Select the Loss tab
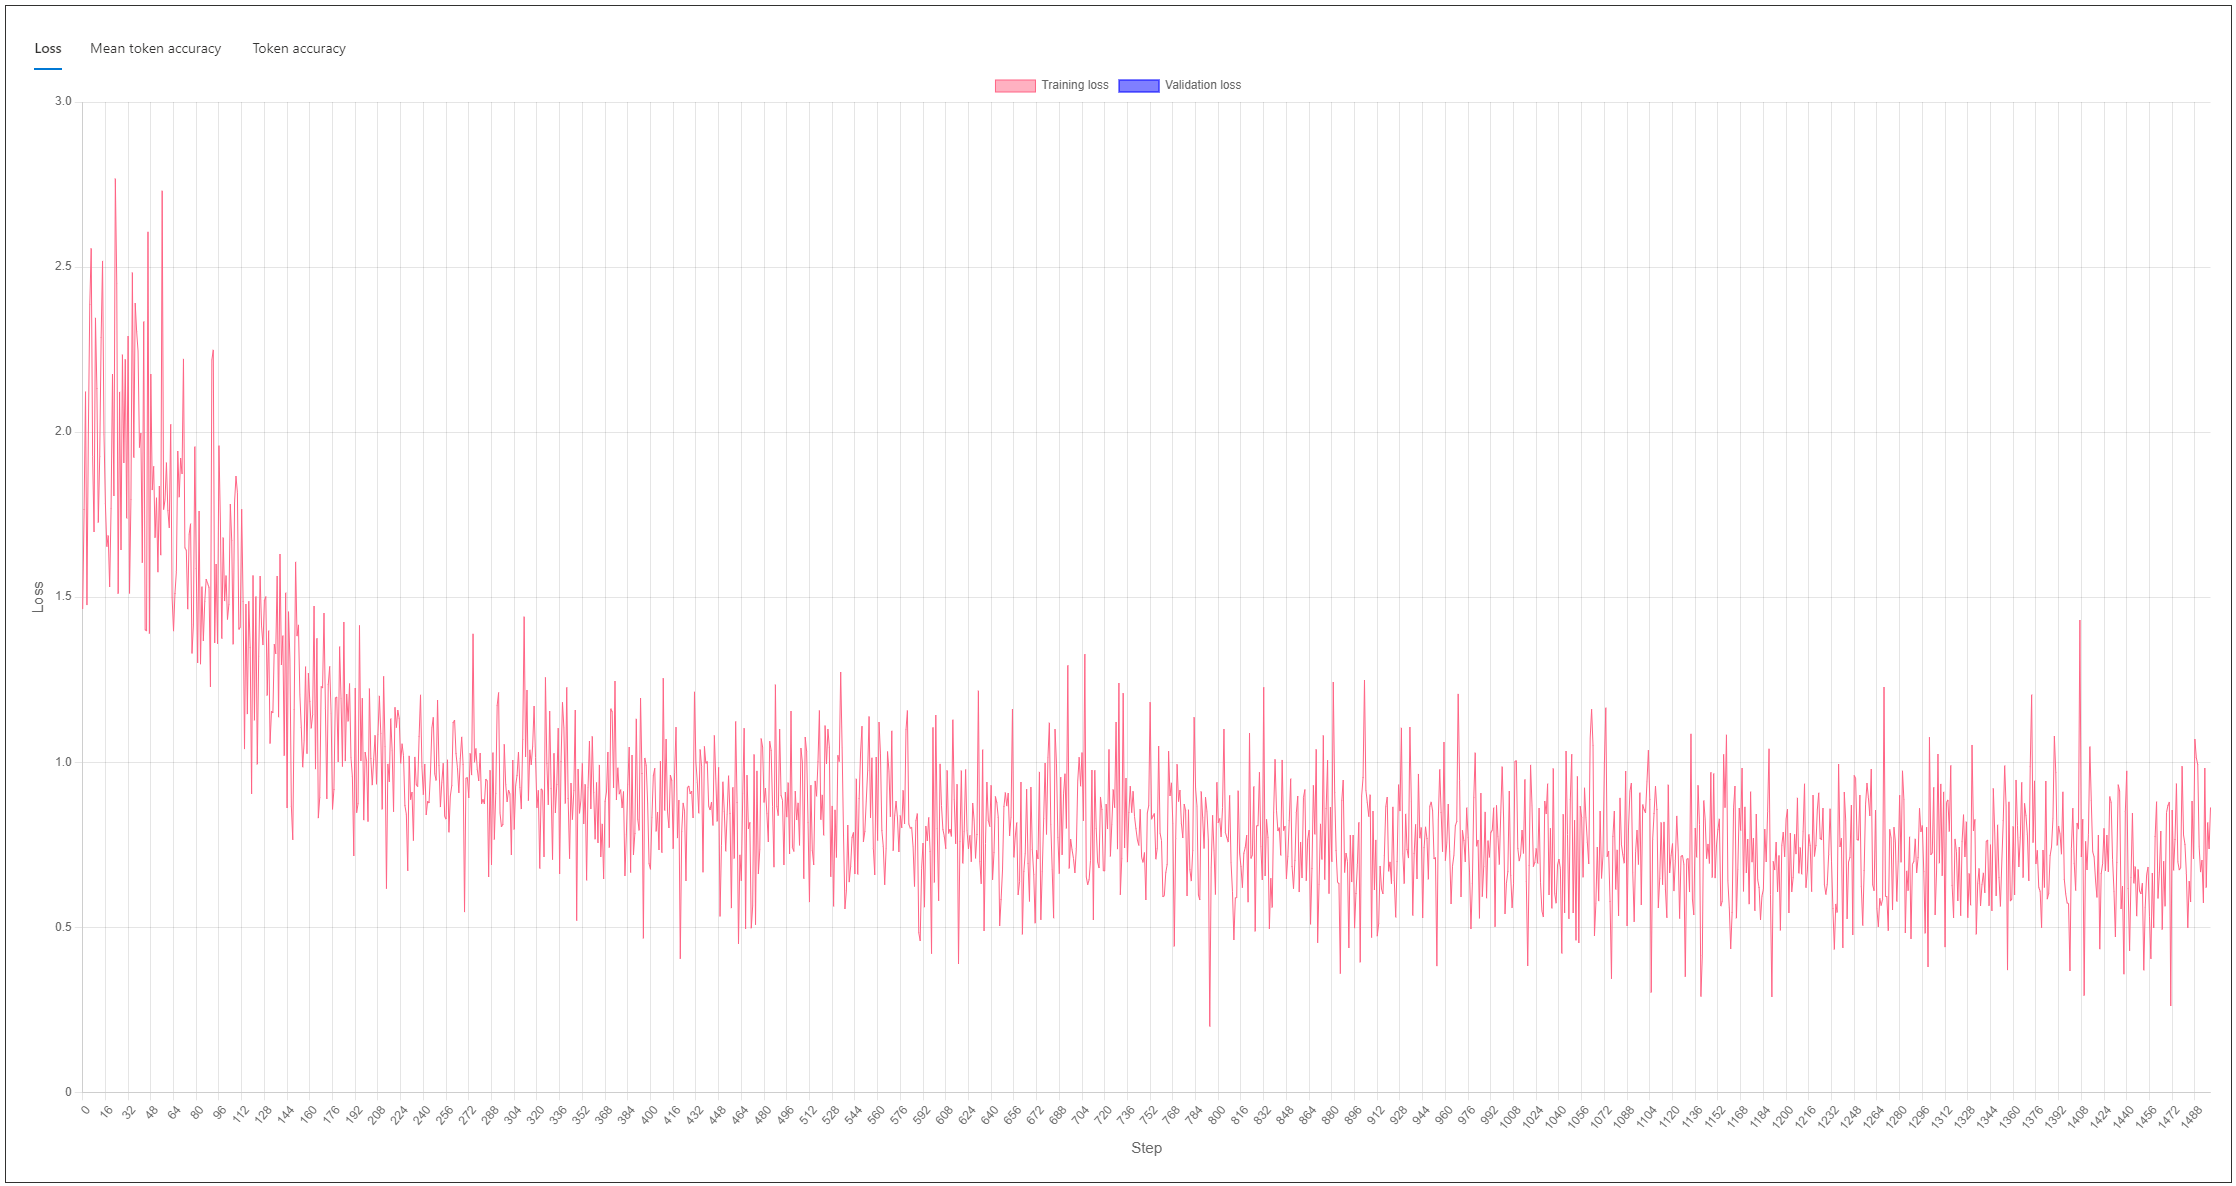The height and width of the screenshot is (1186, 2236). pyautogui.click(x=48, y=48)
